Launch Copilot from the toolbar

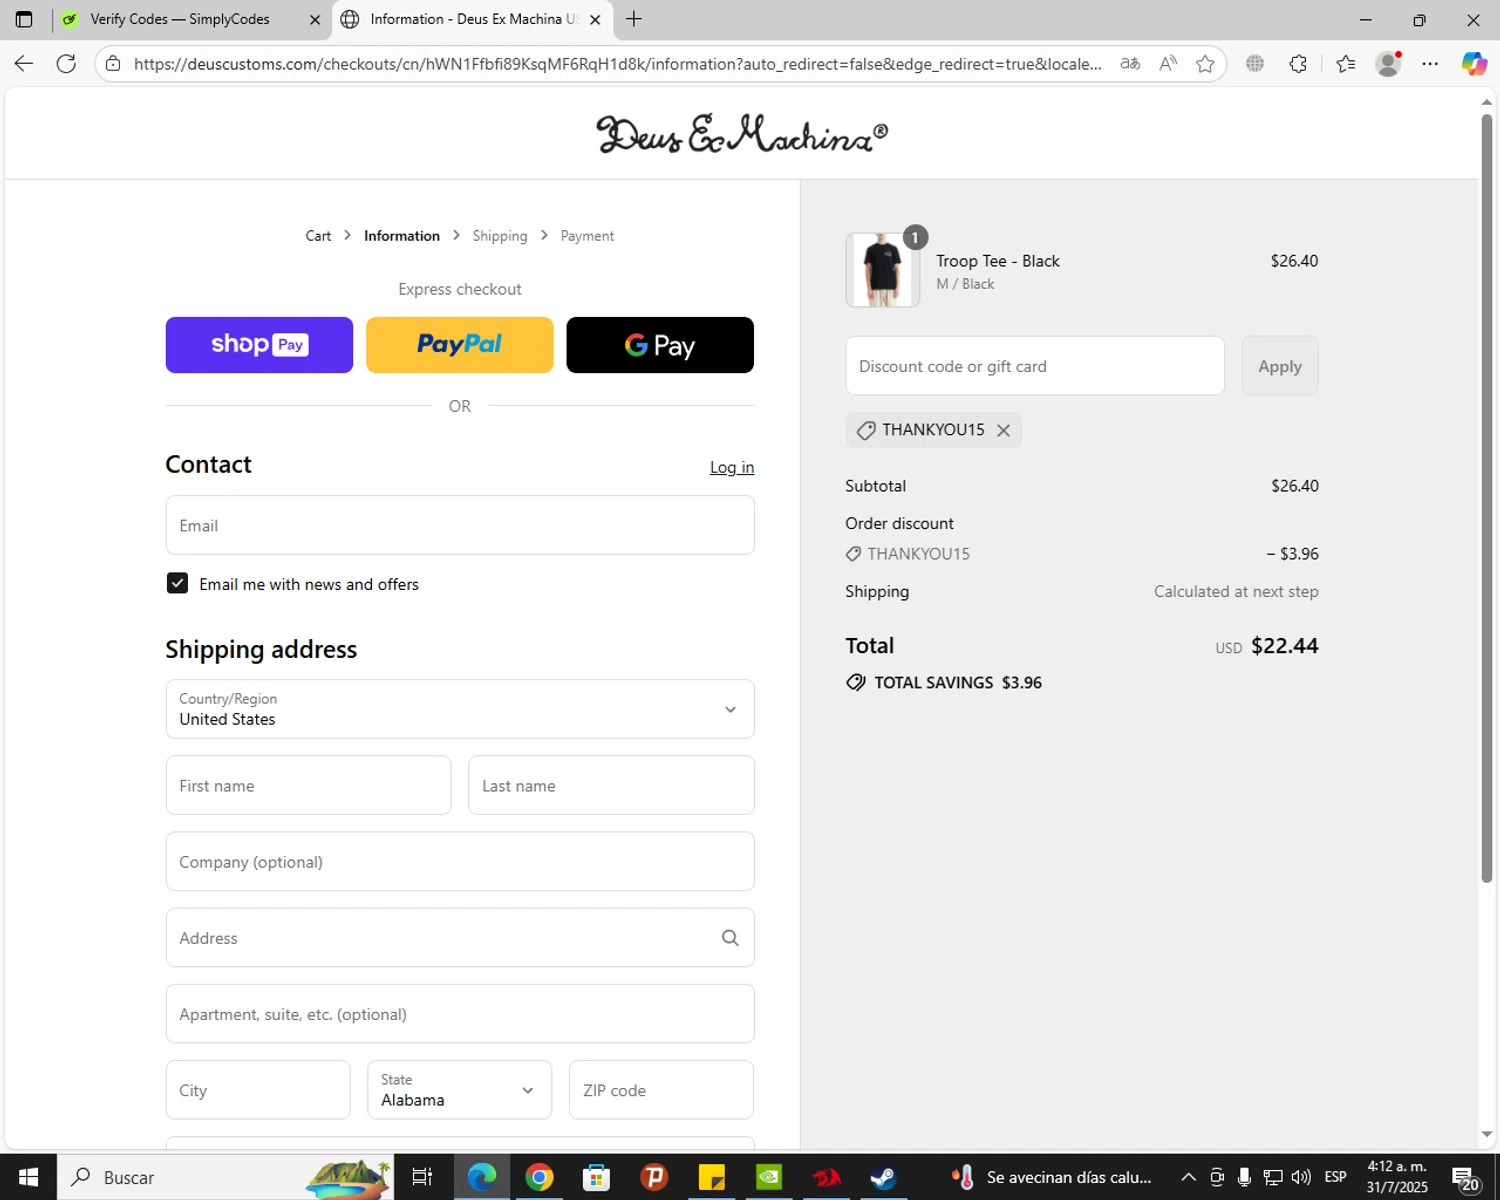1474,64
